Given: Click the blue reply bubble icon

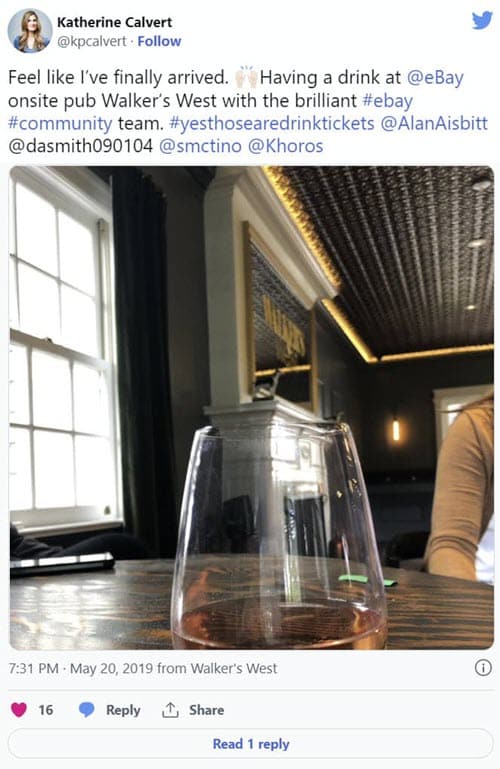Looking at the screenshot, I should 87,710.
